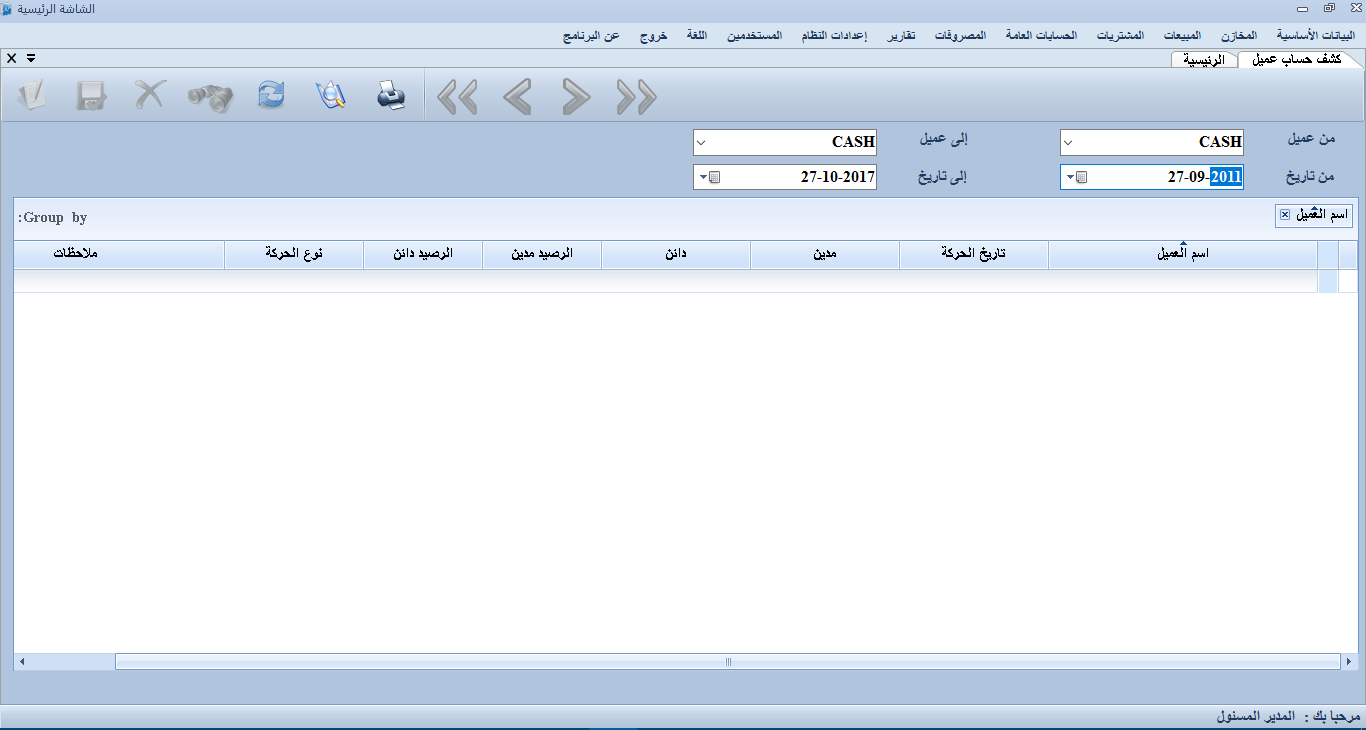The image size is (1366, 730).
Task: Go to first record double-arrow
Action: pyautogui.click(x=457, y=97)
